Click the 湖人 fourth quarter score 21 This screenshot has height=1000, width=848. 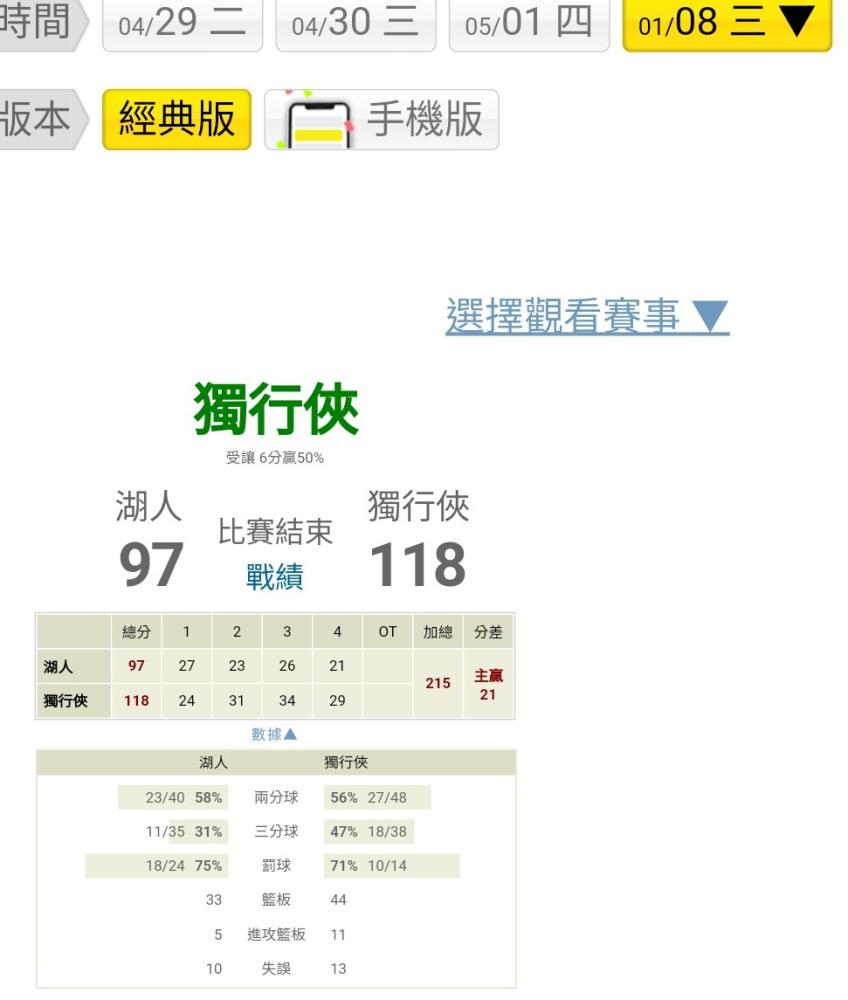[x=337, y=666]
